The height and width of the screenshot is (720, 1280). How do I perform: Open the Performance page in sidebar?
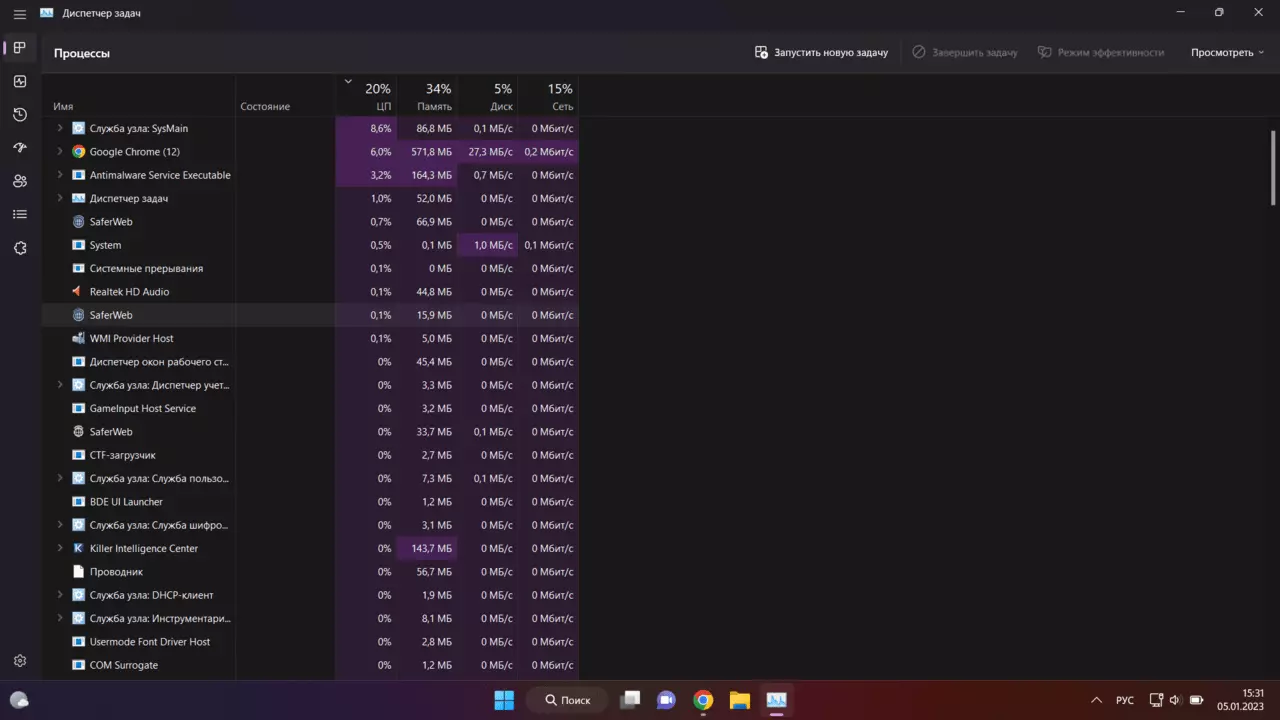[x=20, y=82]
